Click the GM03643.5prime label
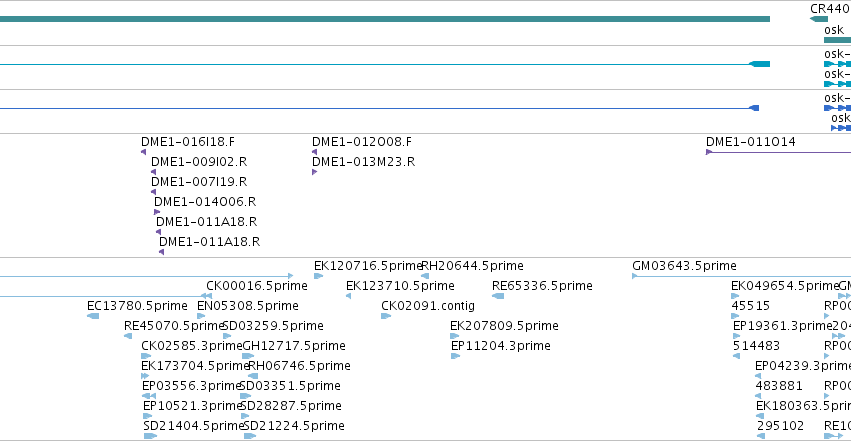This screenshot has height=441, width=851. click(684, 266)
